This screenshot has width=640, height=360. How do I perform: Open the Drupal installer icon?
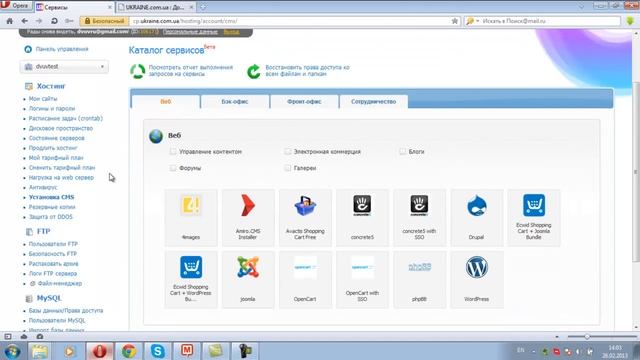tap(476, 205)
